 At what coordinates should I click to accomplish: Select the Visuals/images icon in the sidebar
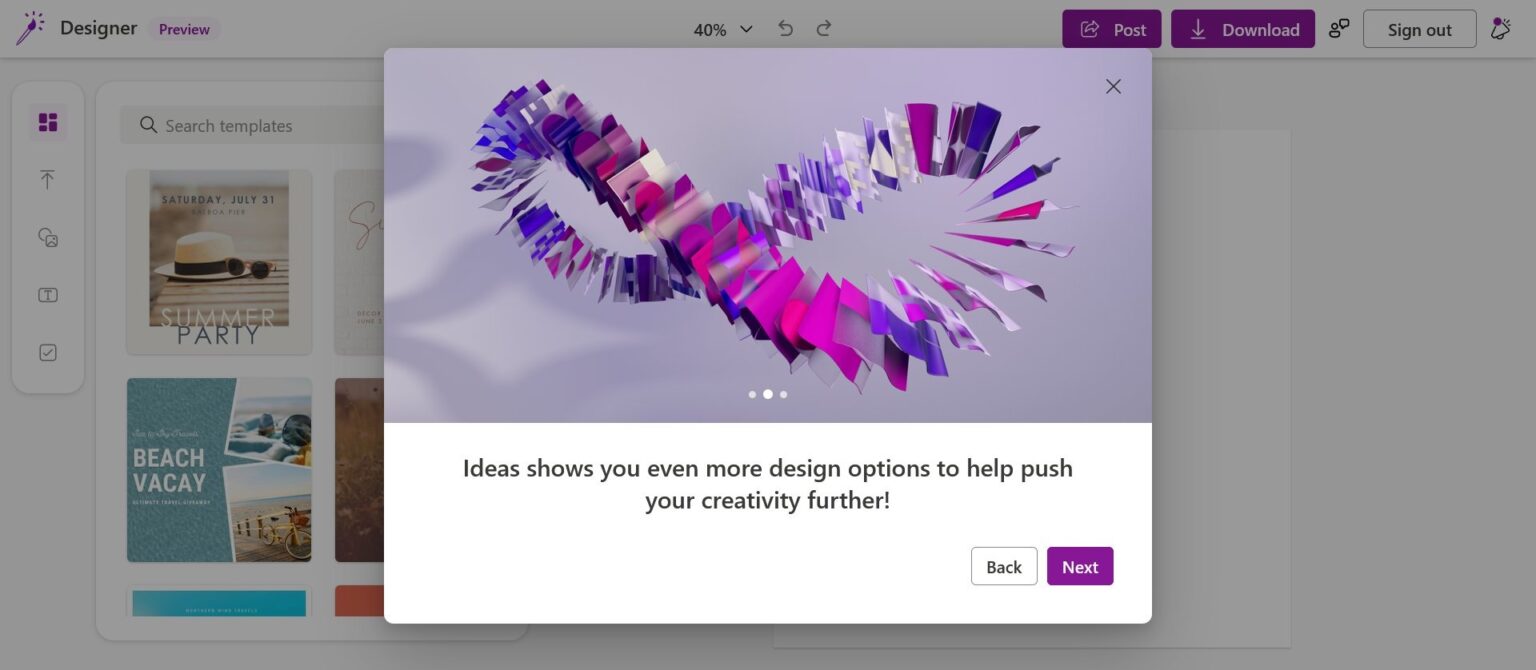click(x=47, y=237)
